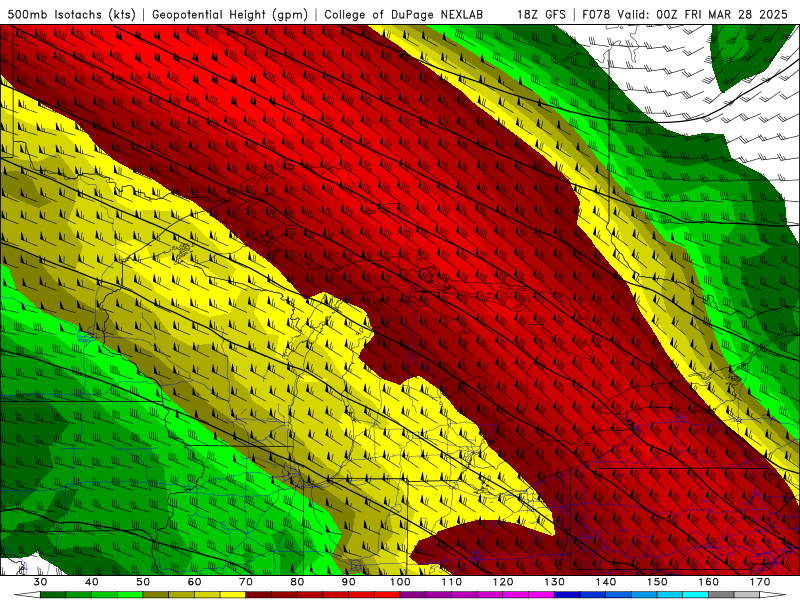The height and width of the screenshot is (600, 800).
Task: Click the 100 label on the color scale
Action: pos(401,582)
